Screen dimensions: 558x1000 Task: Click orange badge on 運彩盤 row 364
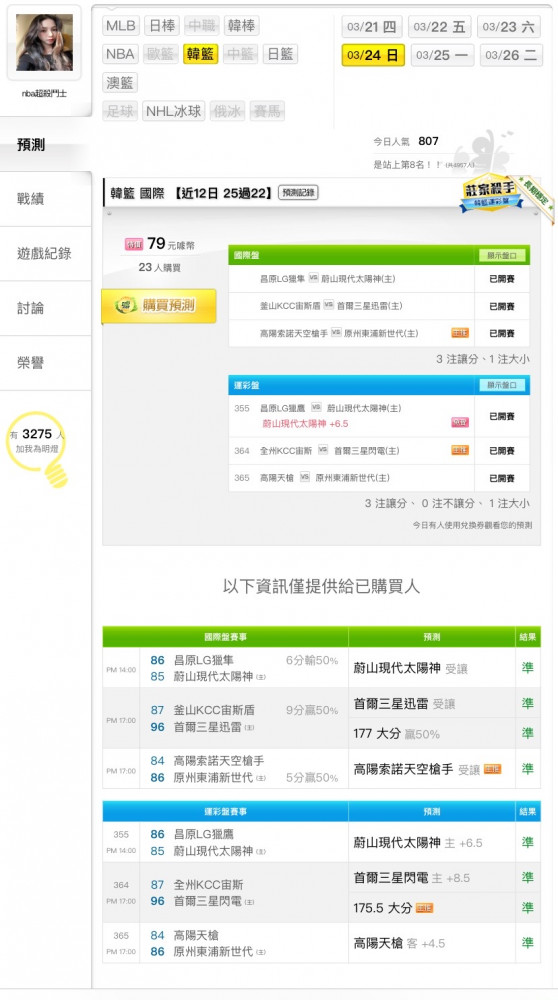[460, 450]
